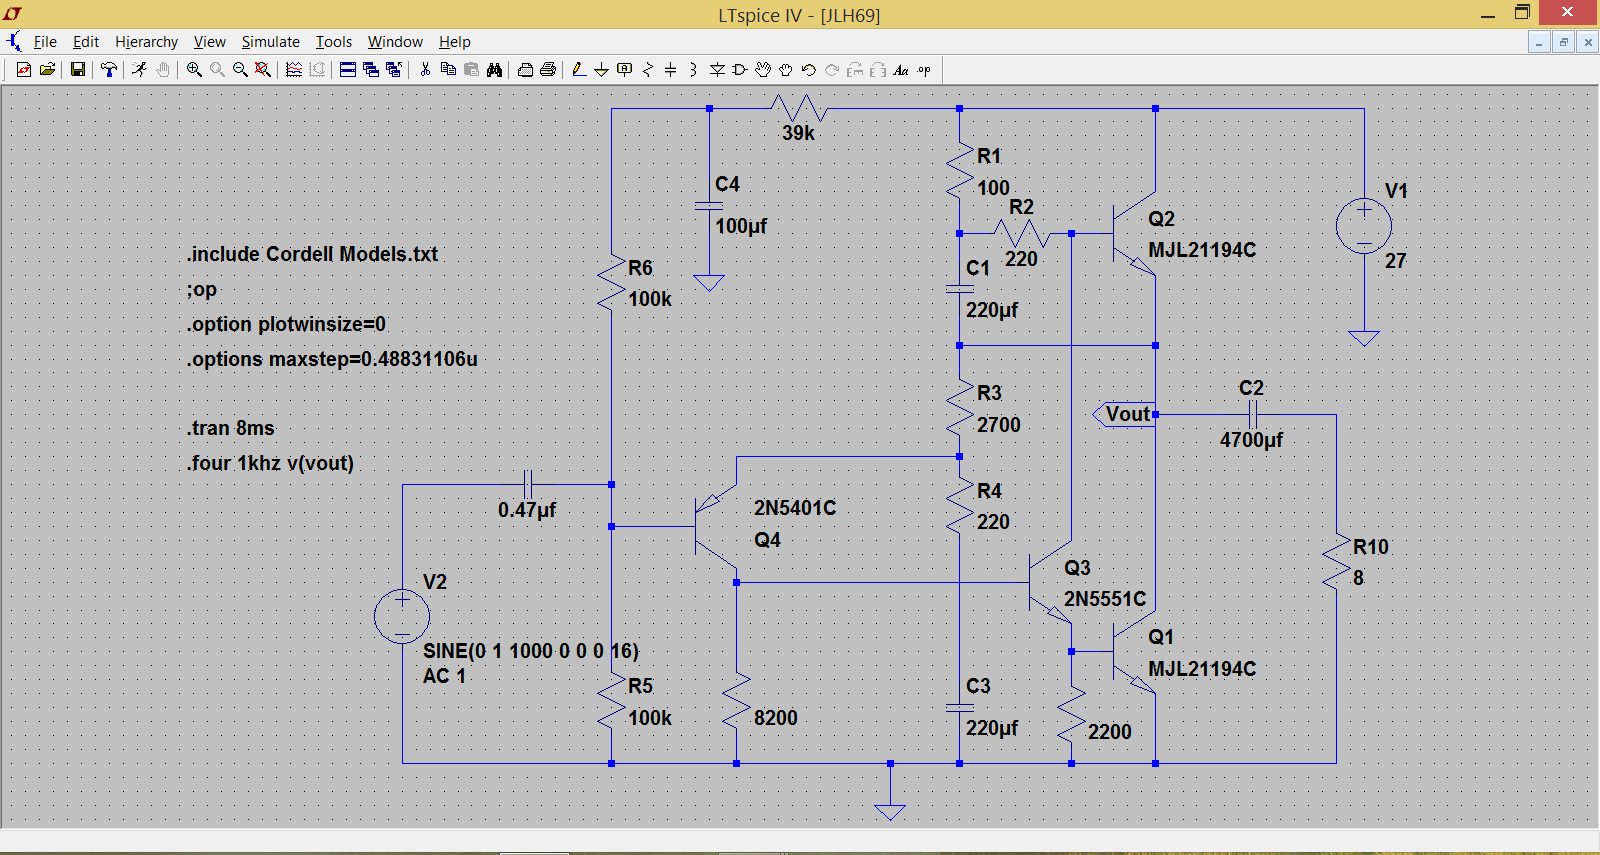Click the V1 voltage source symbol
The image size is (1600, 855).
pos(1364,226)
